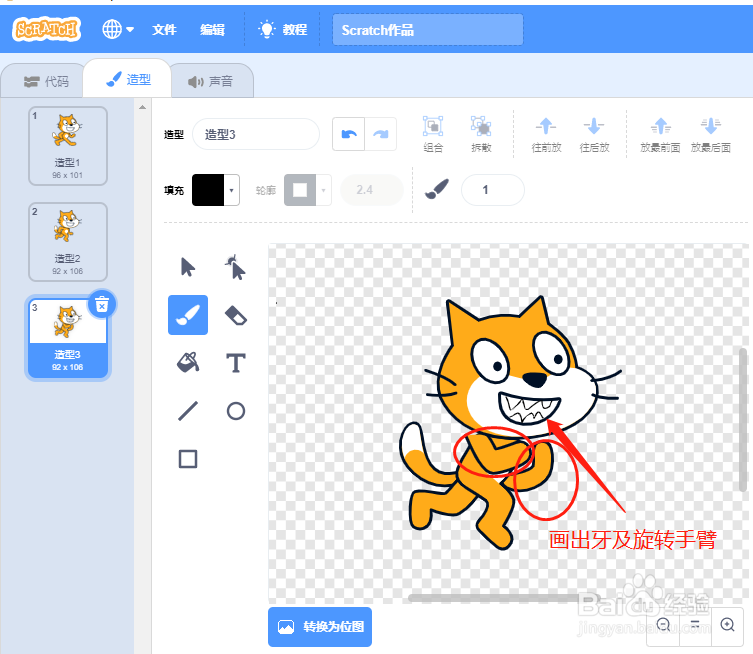Screen dimensions: 753x654
Task: Select the Eraser tool
Action: click(x=235, y=315)
